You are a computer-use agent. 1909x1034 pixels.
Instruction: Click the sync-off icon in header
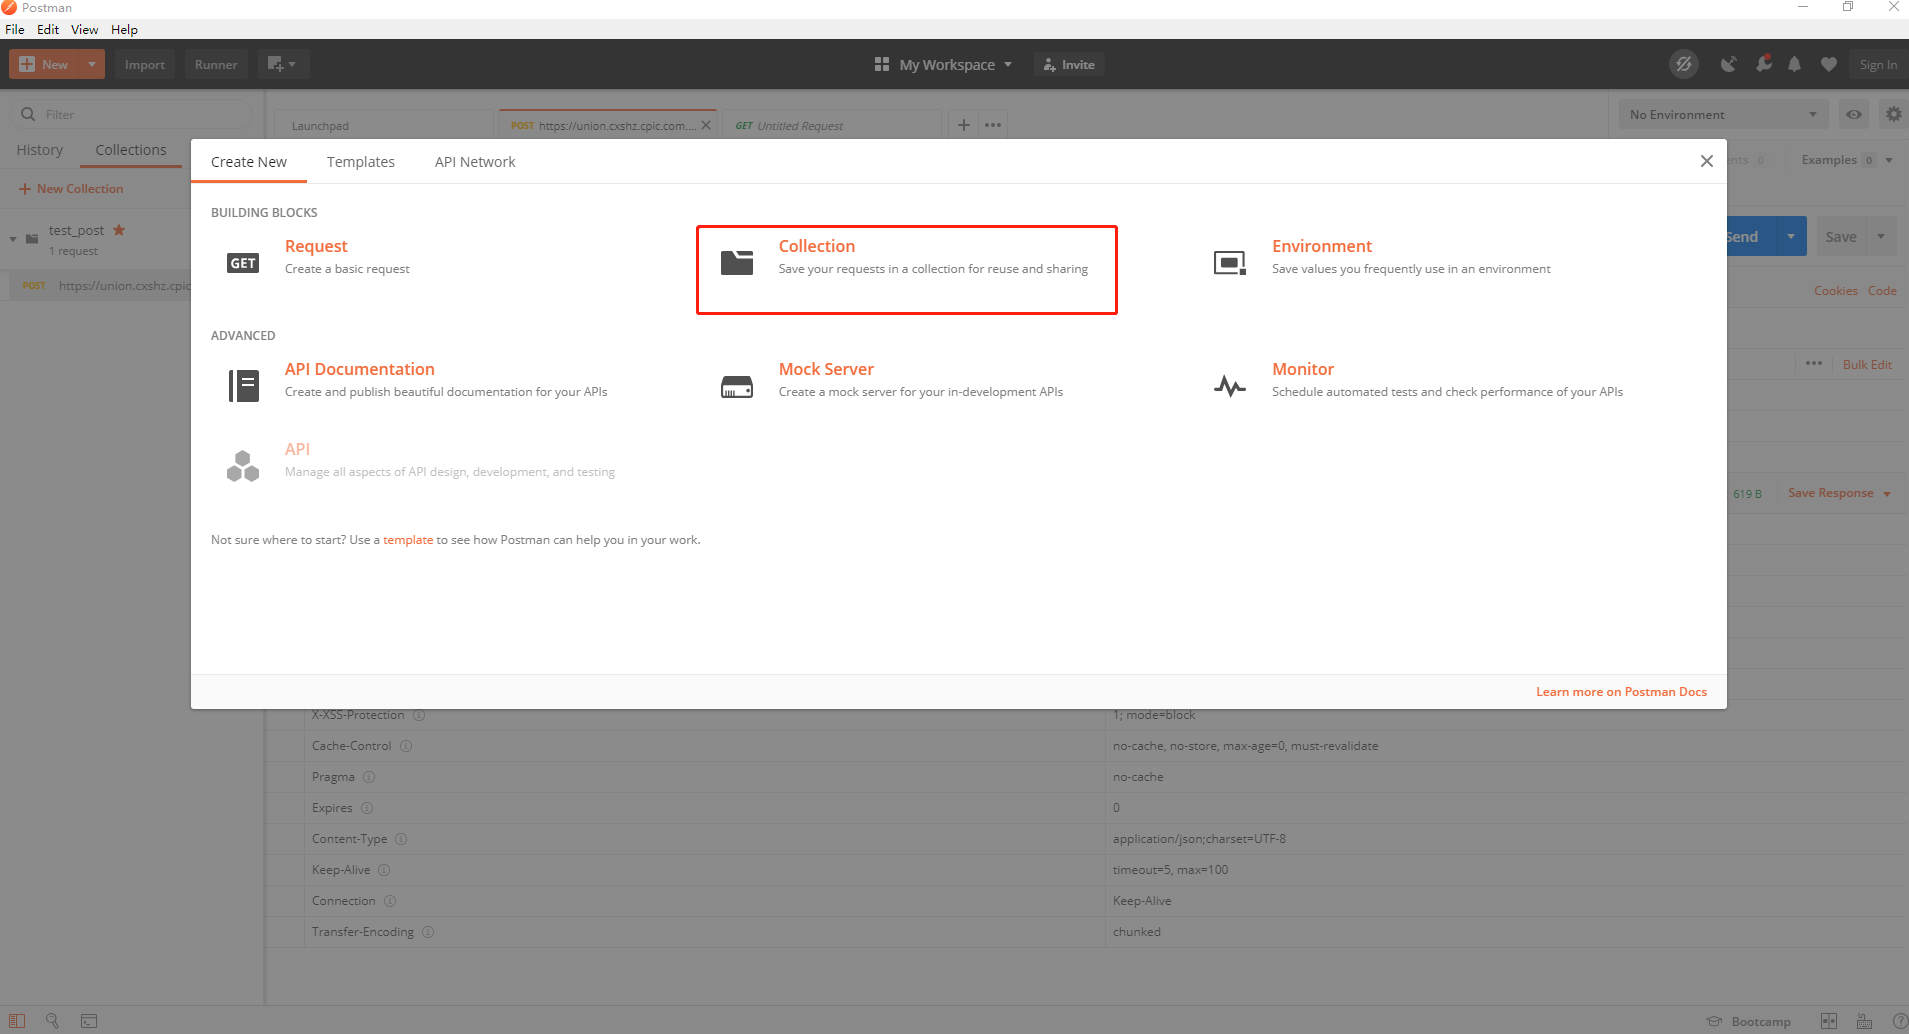point(1684,65)
